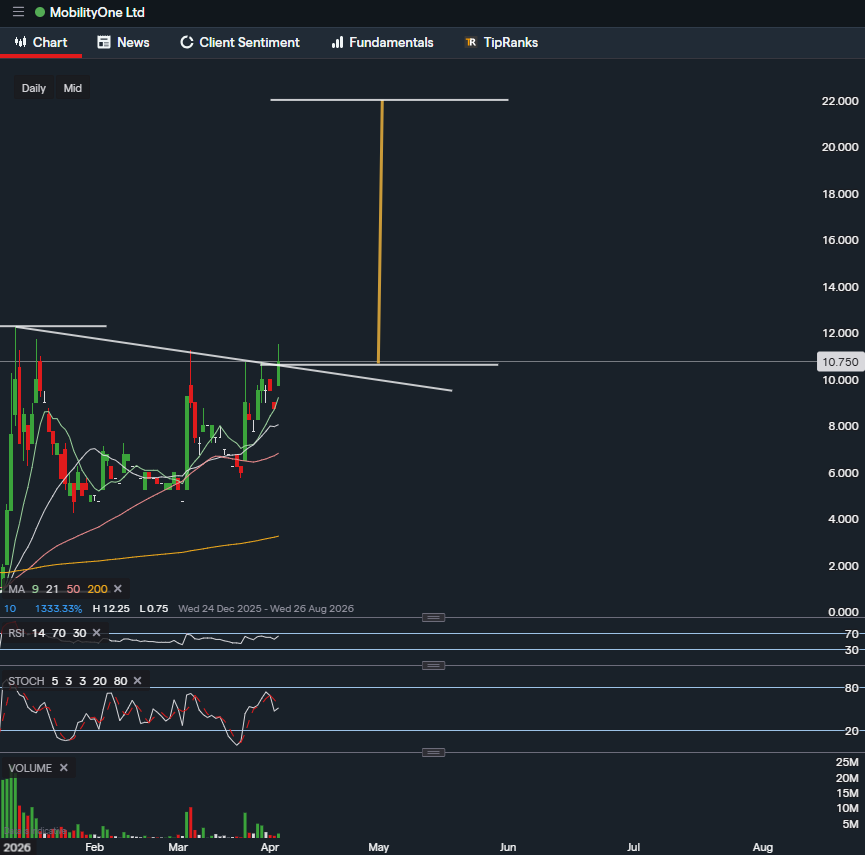Click the Chart tab candlestick icon
Image resolution: width=865 pixels, height=855 pixels.
tap(20, 42)
